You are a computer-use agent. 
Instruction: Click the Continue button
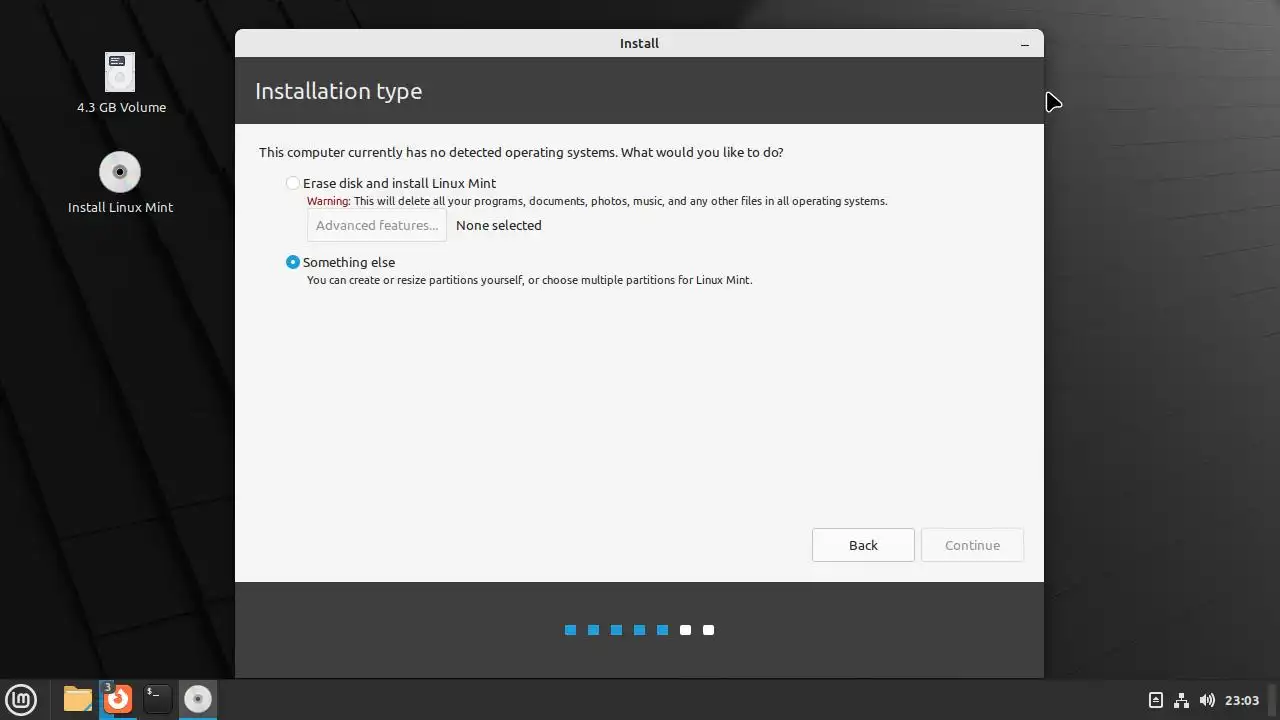tap(972, 545)
